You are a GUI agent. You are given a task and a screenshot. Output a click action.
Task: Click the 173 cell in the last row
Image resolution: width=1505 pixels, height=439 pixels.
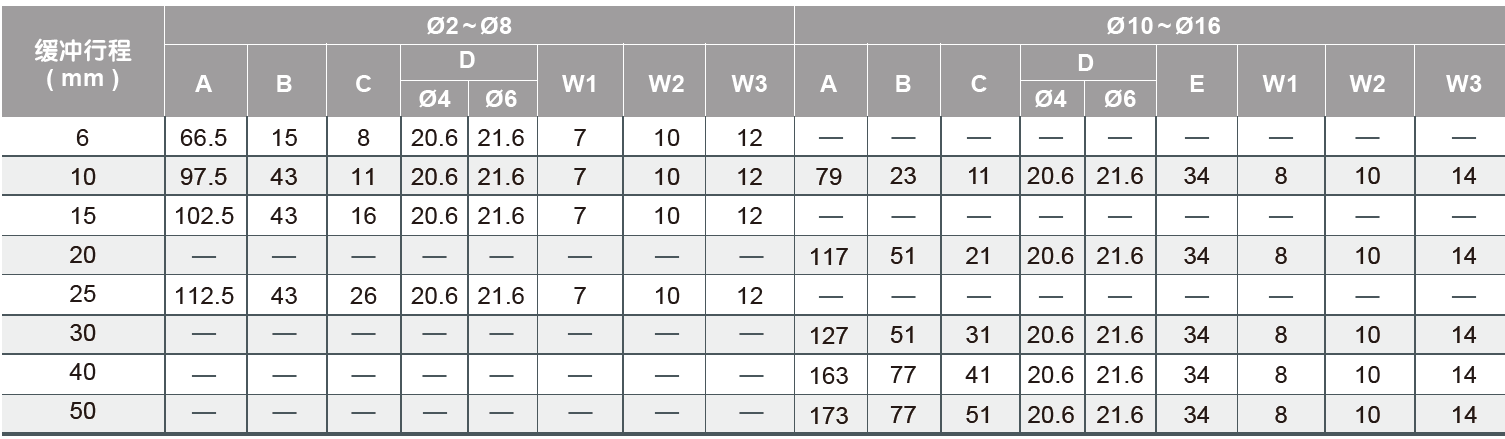(x=828, y=416)
